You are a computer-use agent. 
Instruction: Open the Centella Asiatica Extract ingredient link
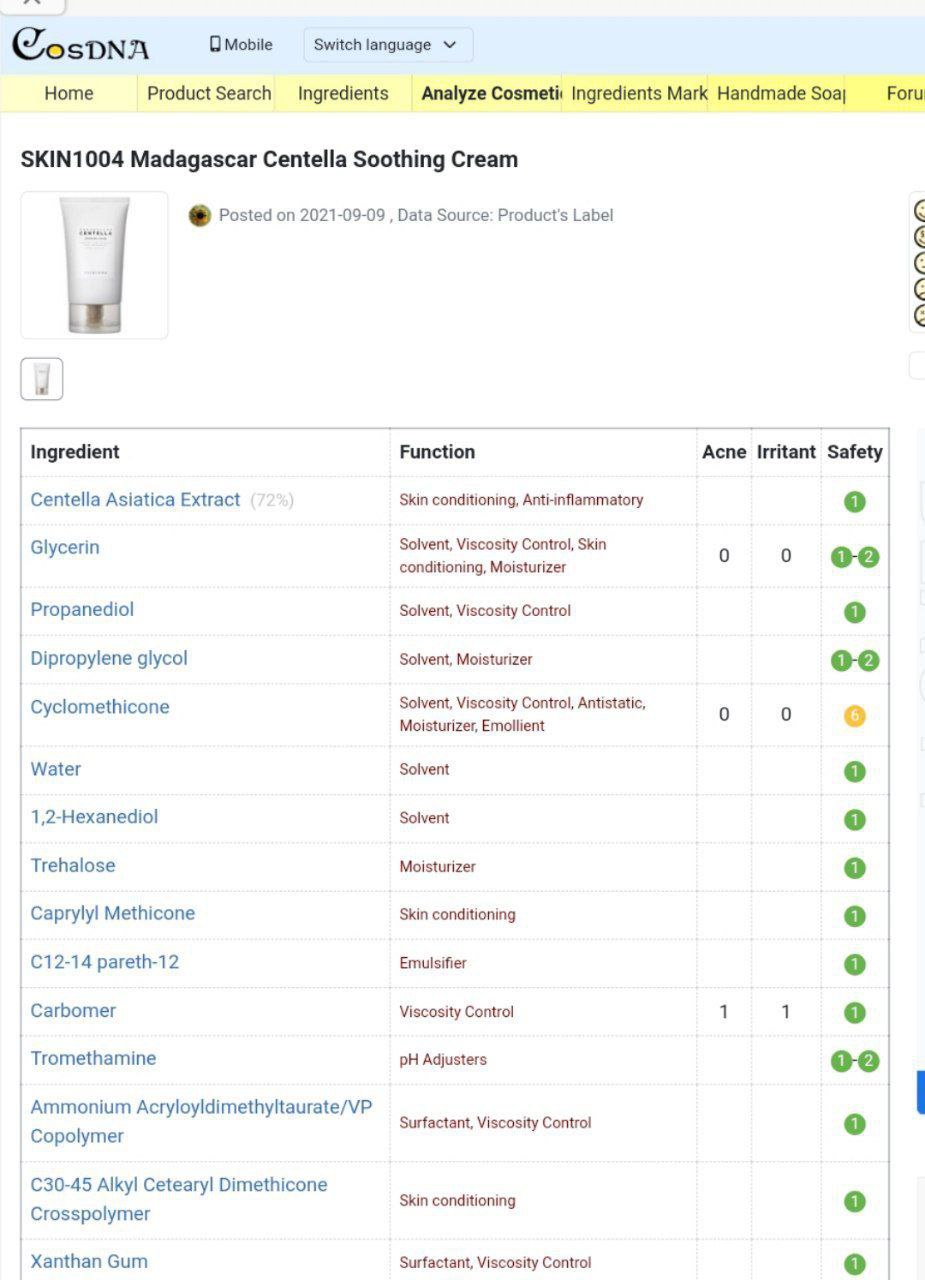coord(135,499)
